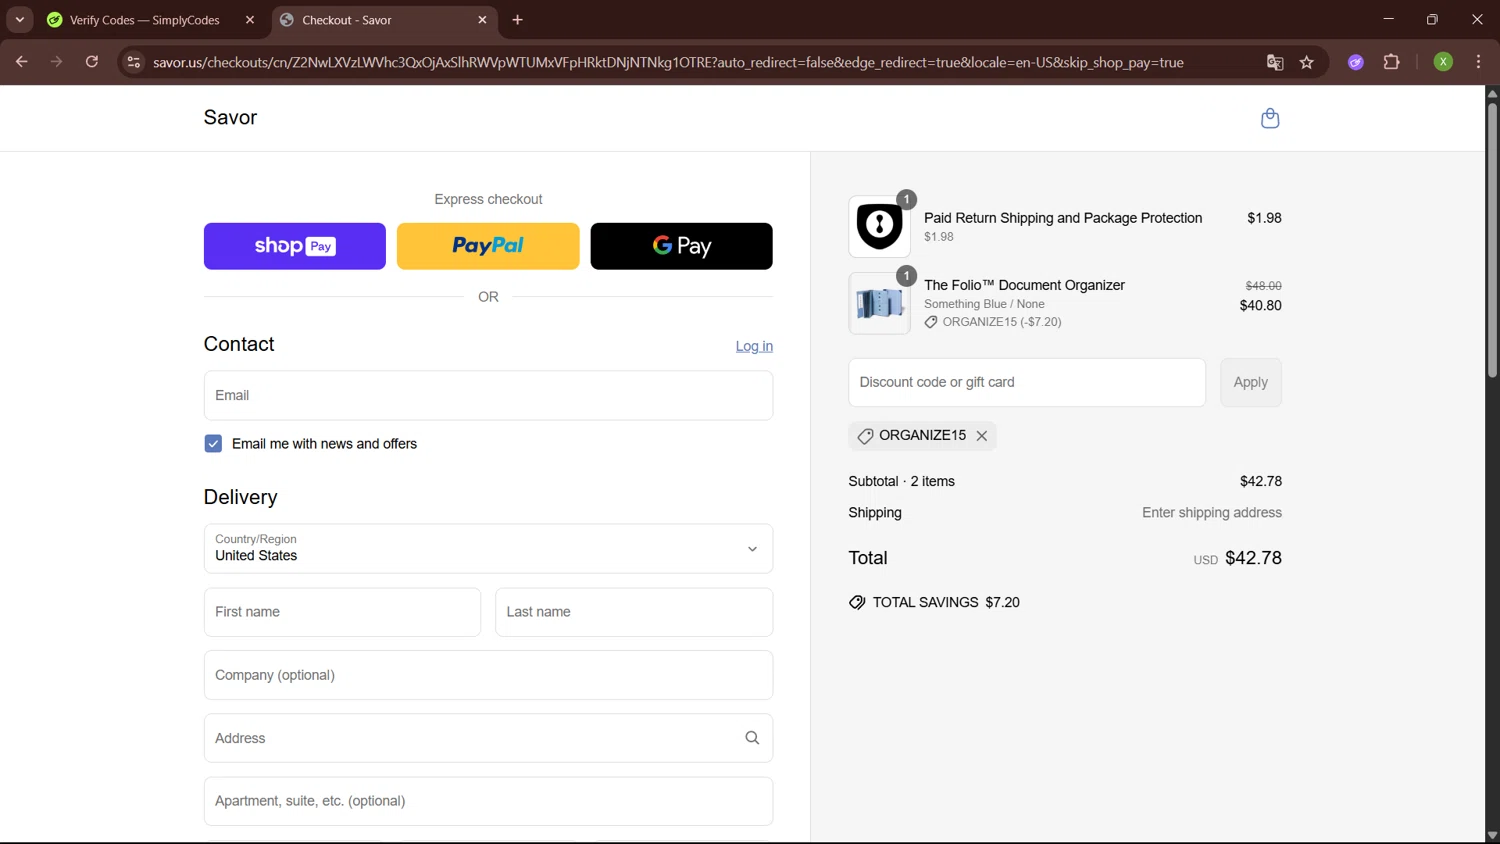Focus the Company (optional) field
This screenshot has width=1500, height=844.
488,675
